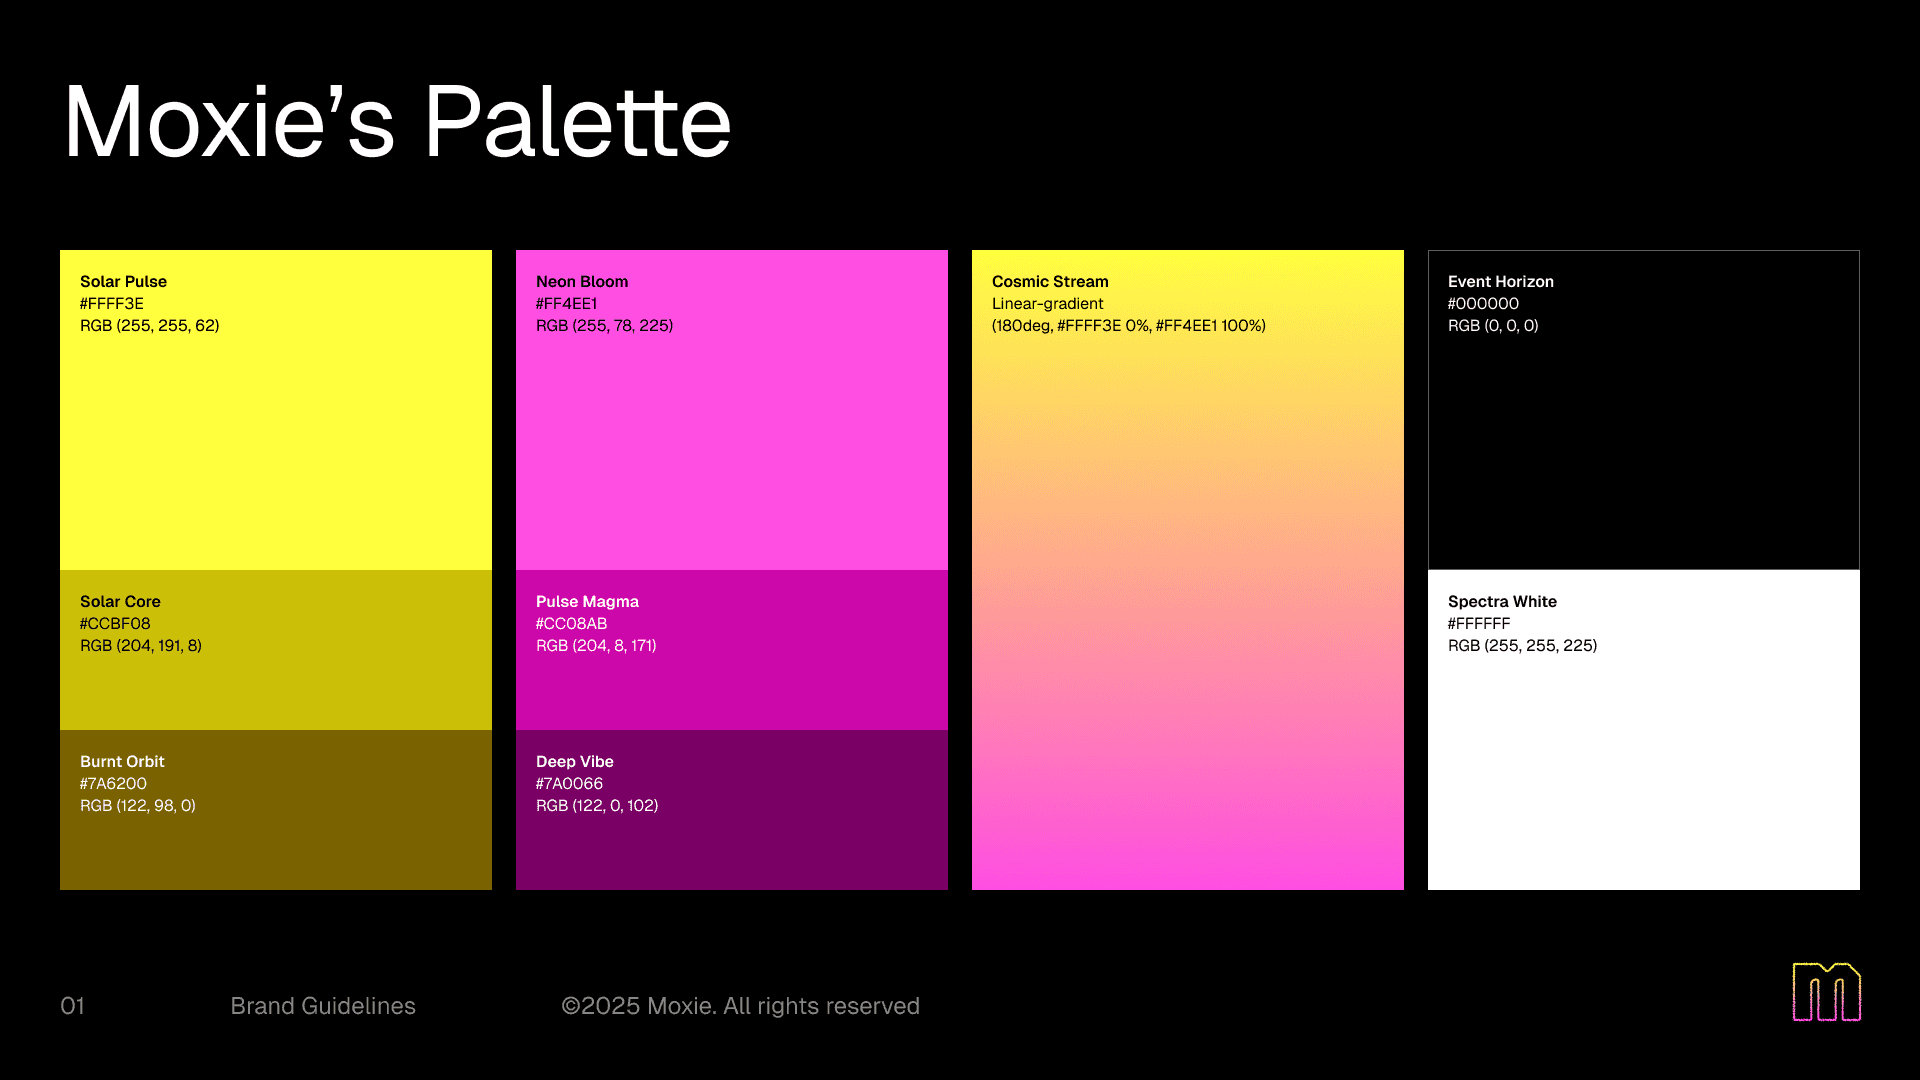
Task: Click the Brand Guidelines footer text
Action: click(x=322, y=1006)
